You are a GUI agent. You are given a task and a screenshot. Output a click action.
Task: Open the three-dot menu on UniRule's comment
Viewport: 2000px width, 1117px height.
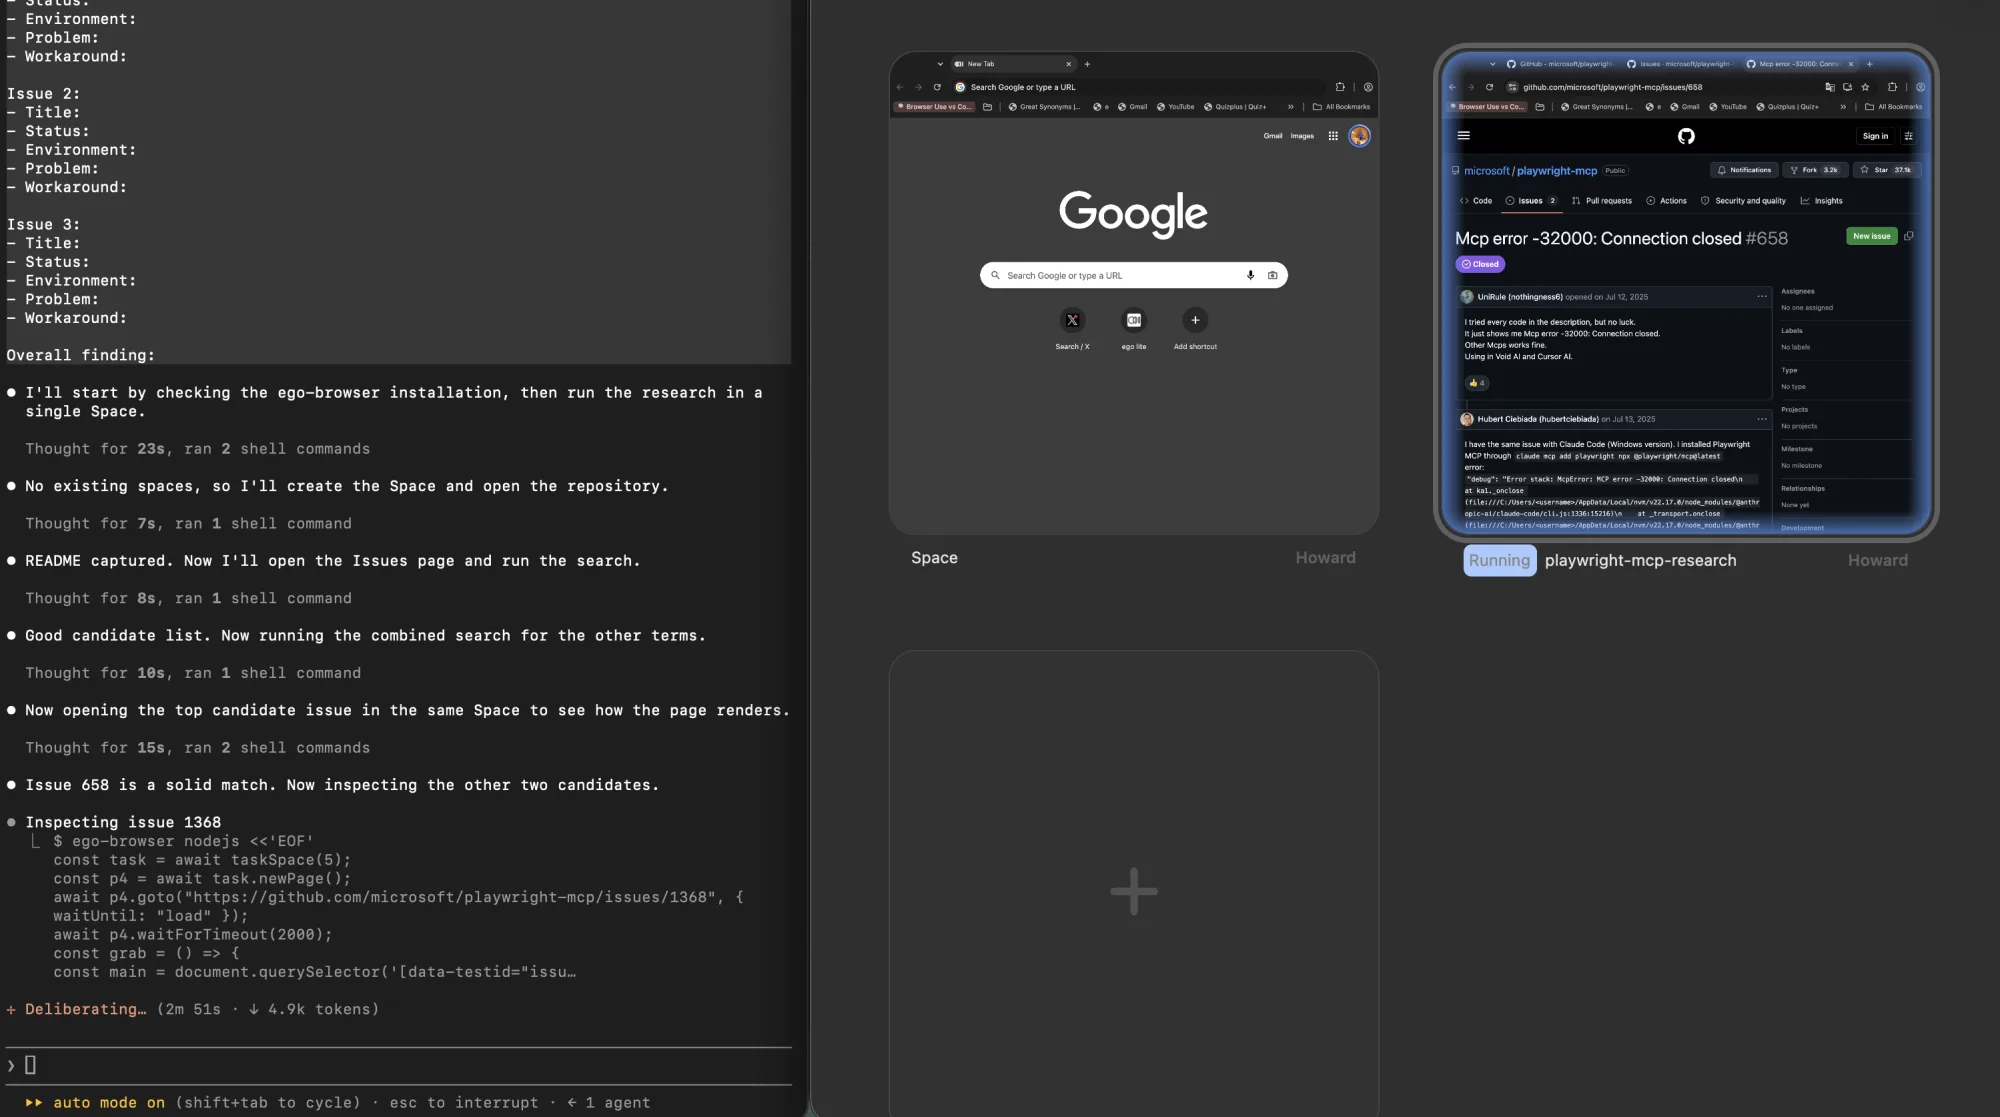tap(1762, 297)
